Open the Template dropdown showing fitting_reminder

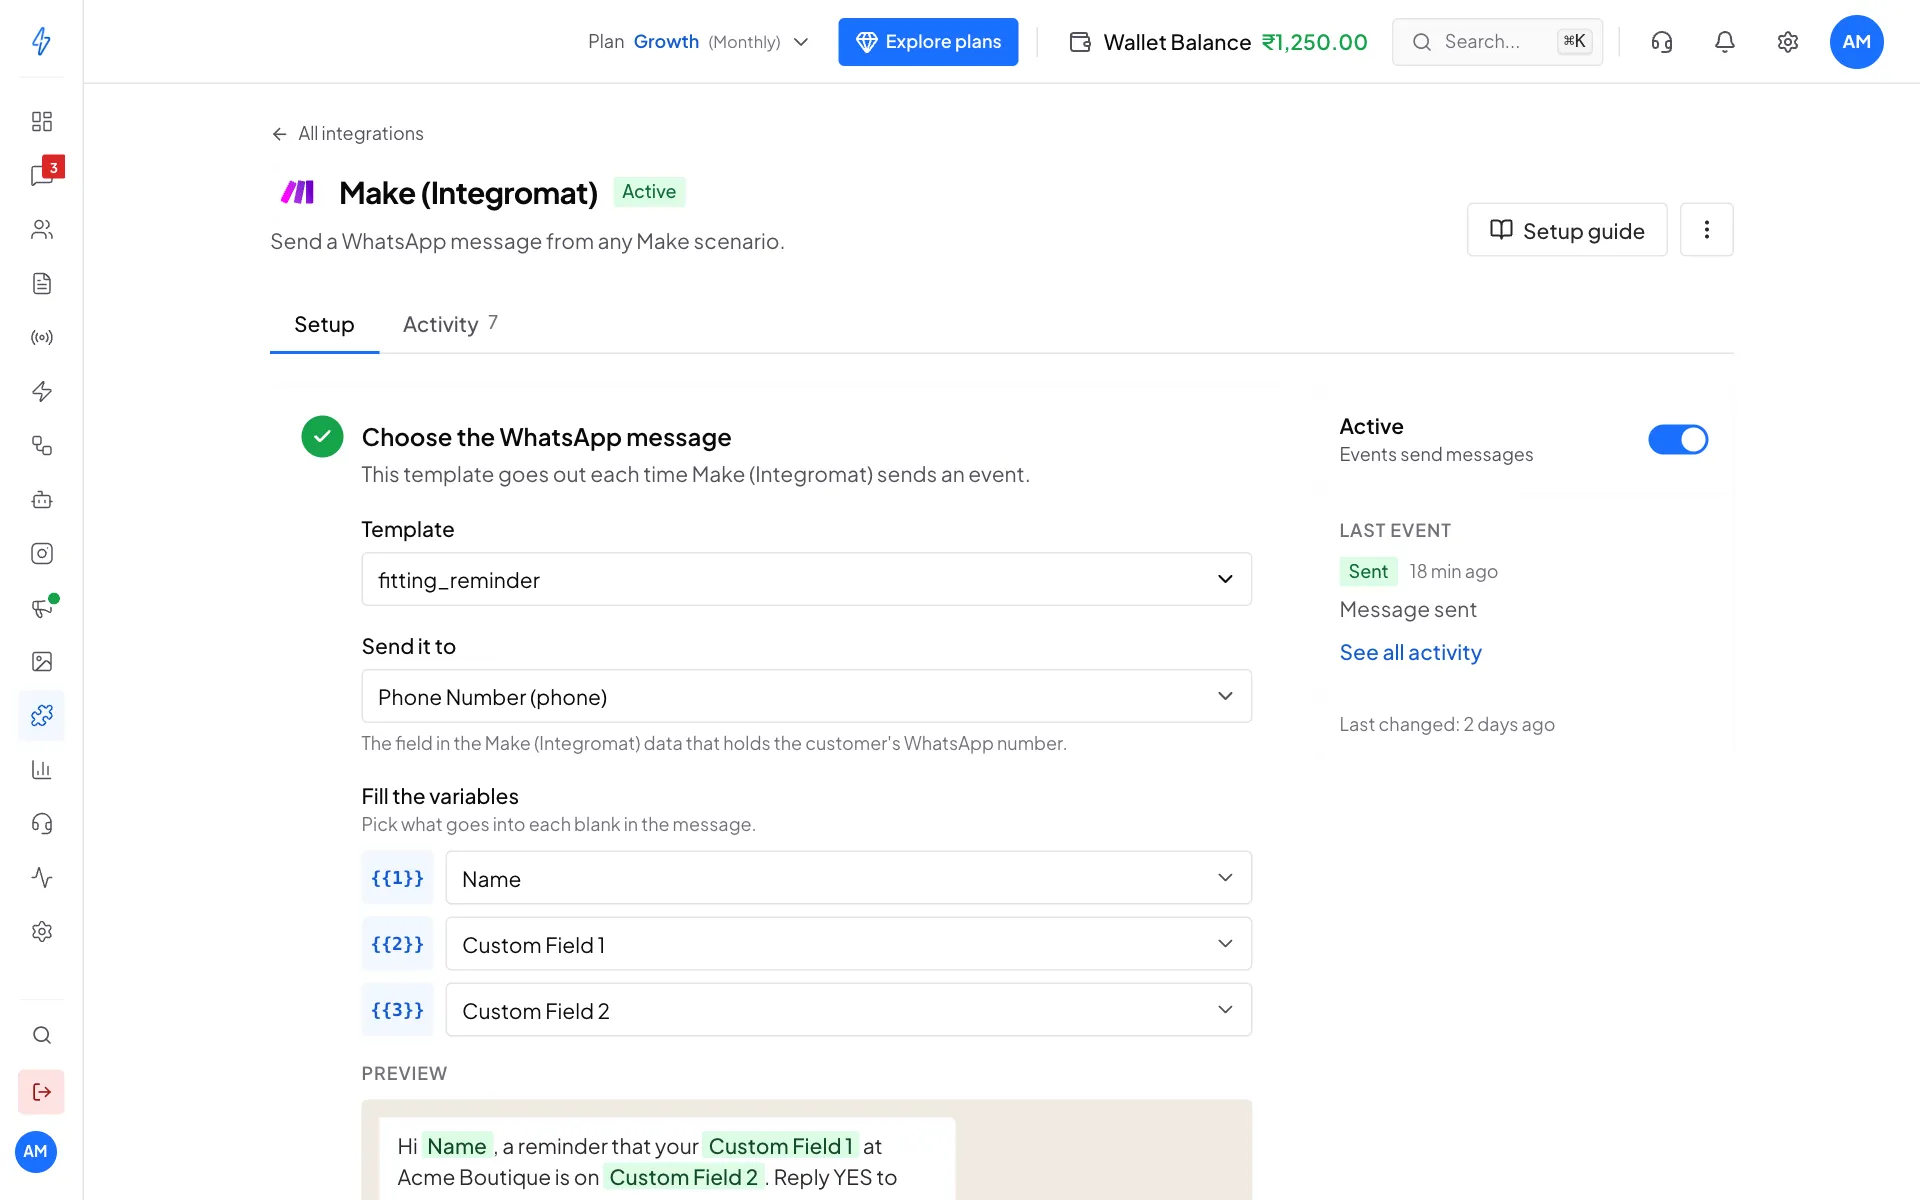click(806, 580)
